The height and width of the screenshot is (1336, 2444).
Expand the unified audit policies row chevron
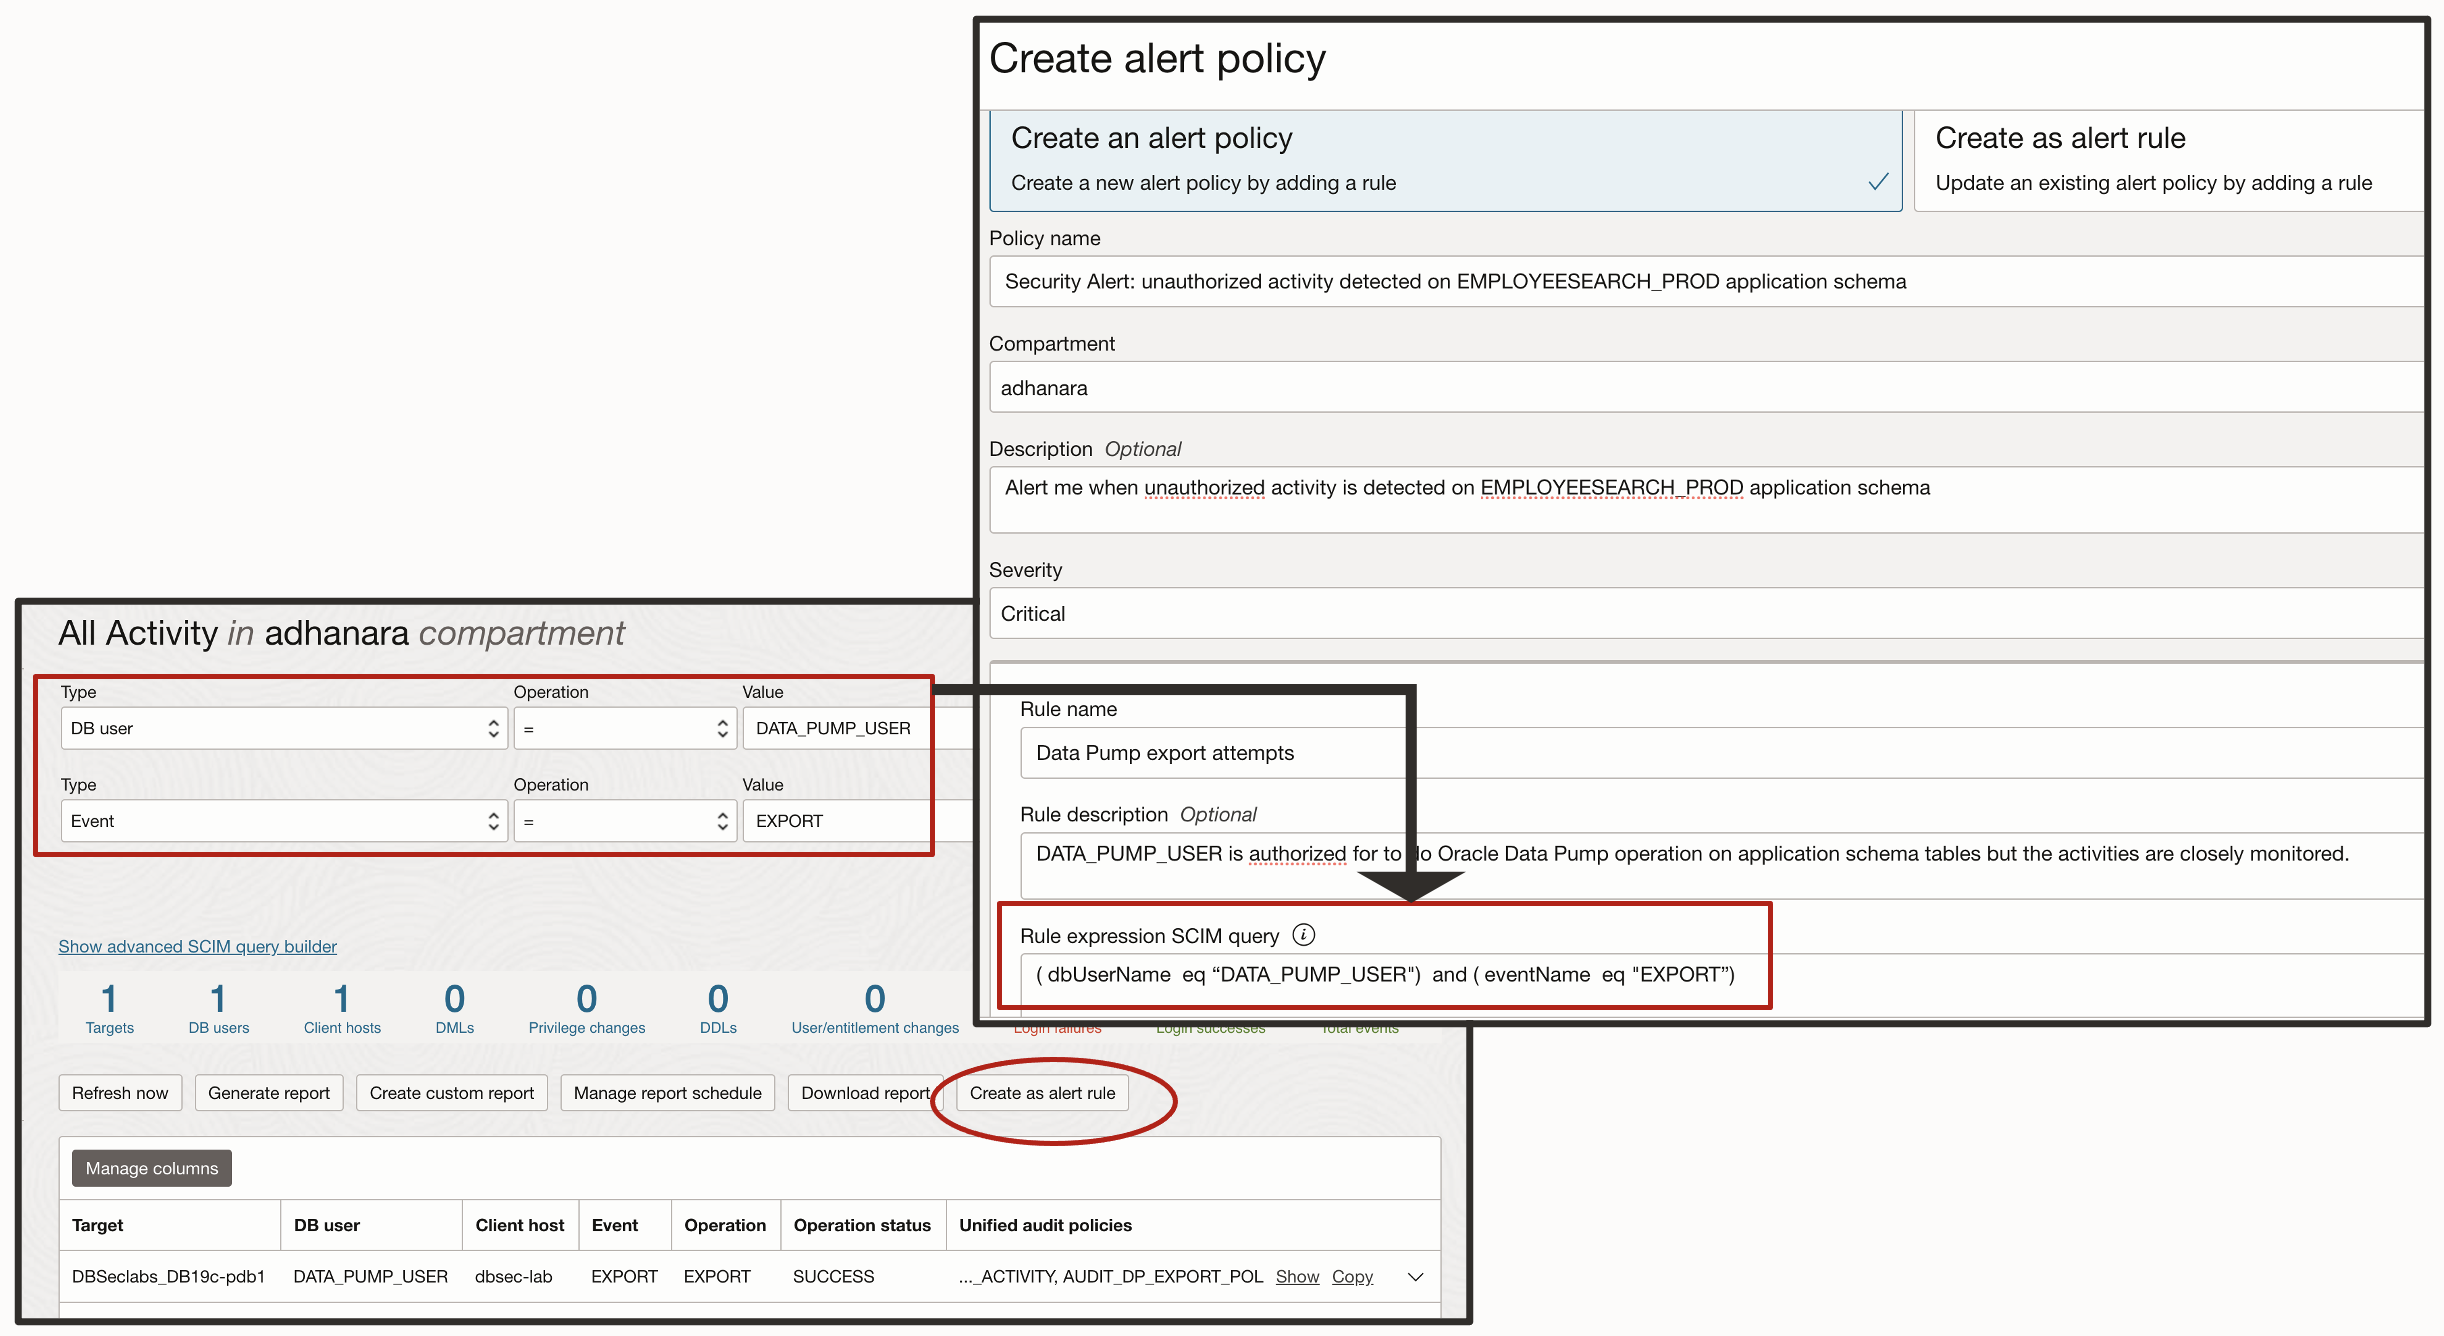pyautogui.click(x=1415, y=1277)
